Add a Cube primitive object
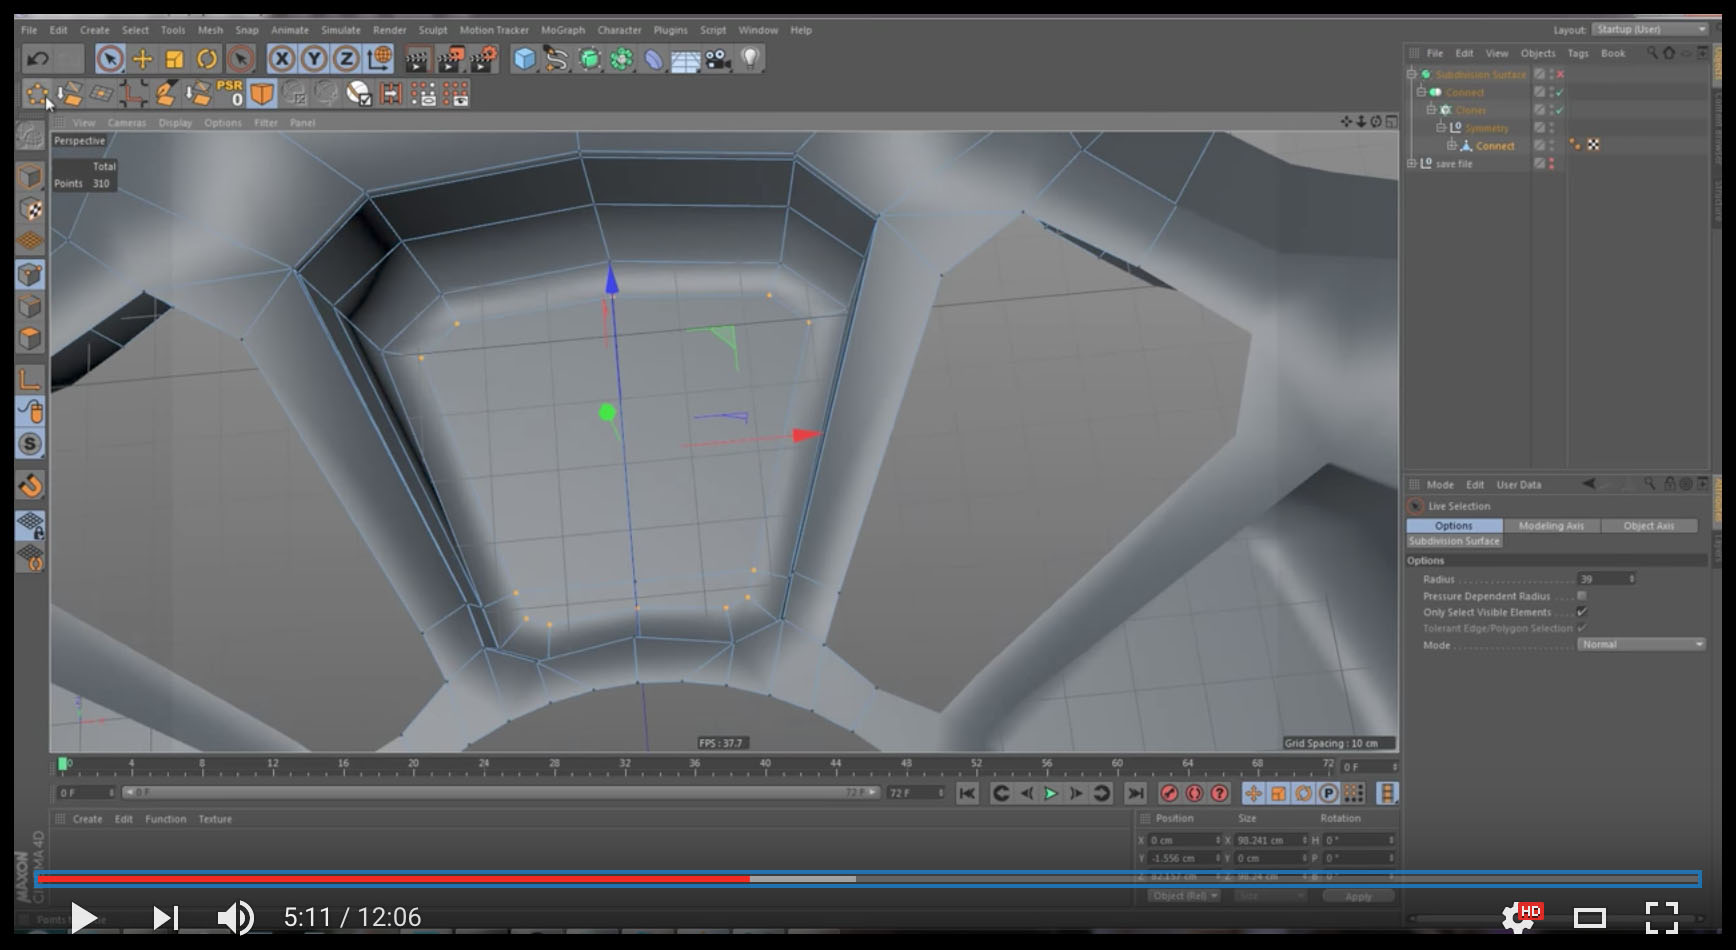 coord(524,59)
